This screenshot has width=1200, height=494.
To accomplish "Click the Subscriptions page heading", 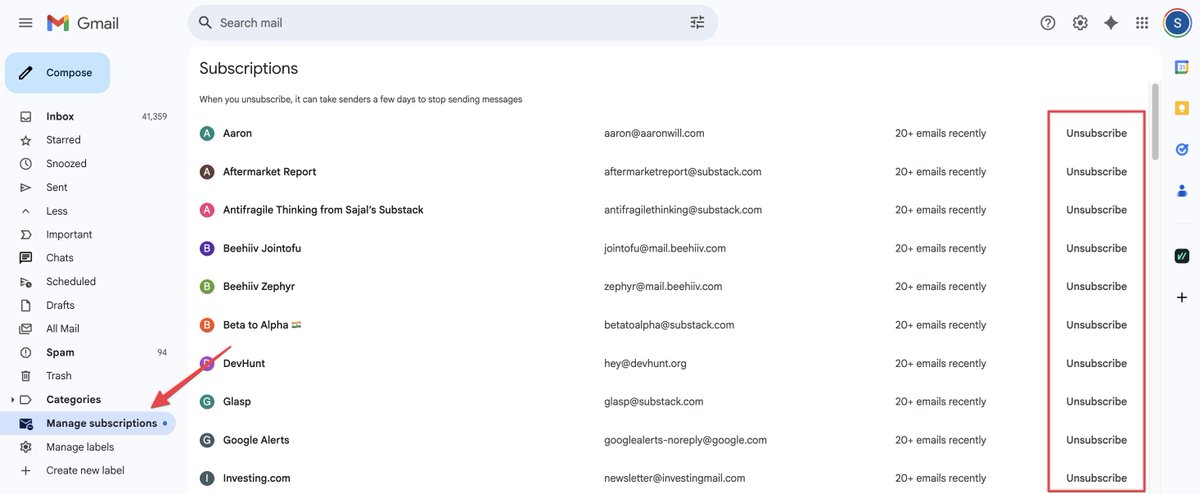I will [249, 68].
